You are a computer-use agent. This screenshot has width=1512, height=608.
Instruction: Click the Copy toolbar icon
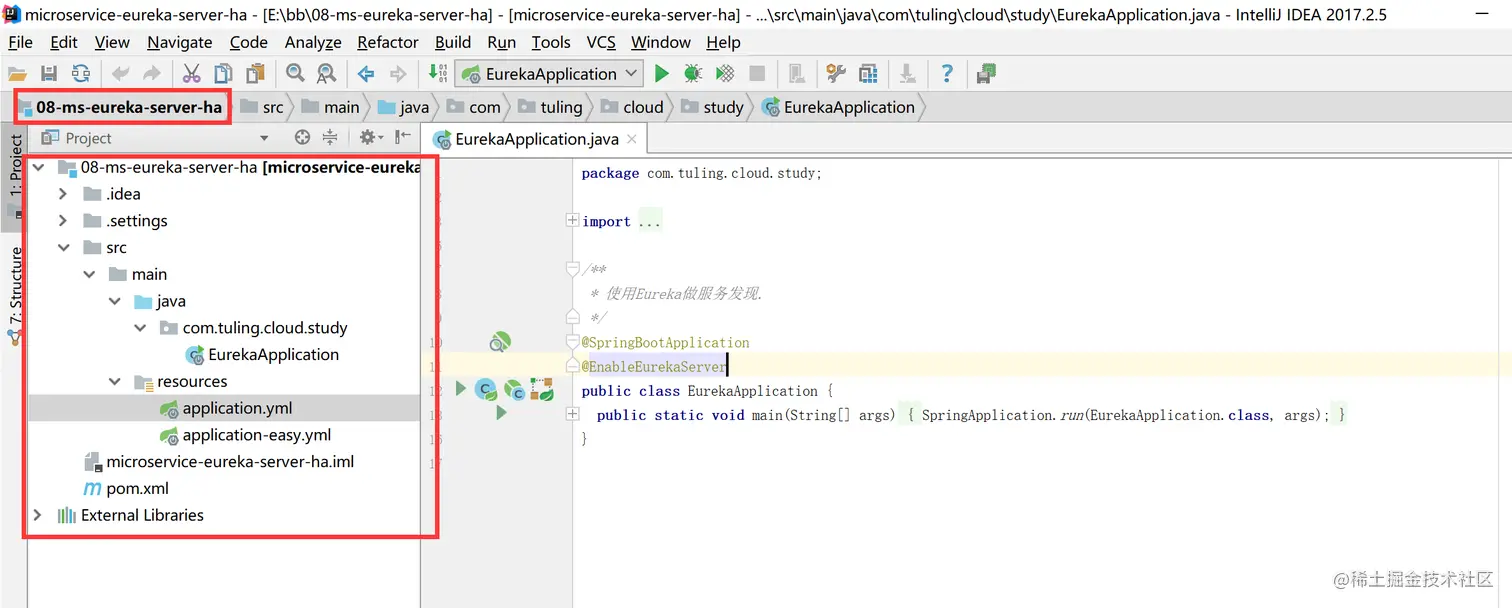tap(224, 73)
